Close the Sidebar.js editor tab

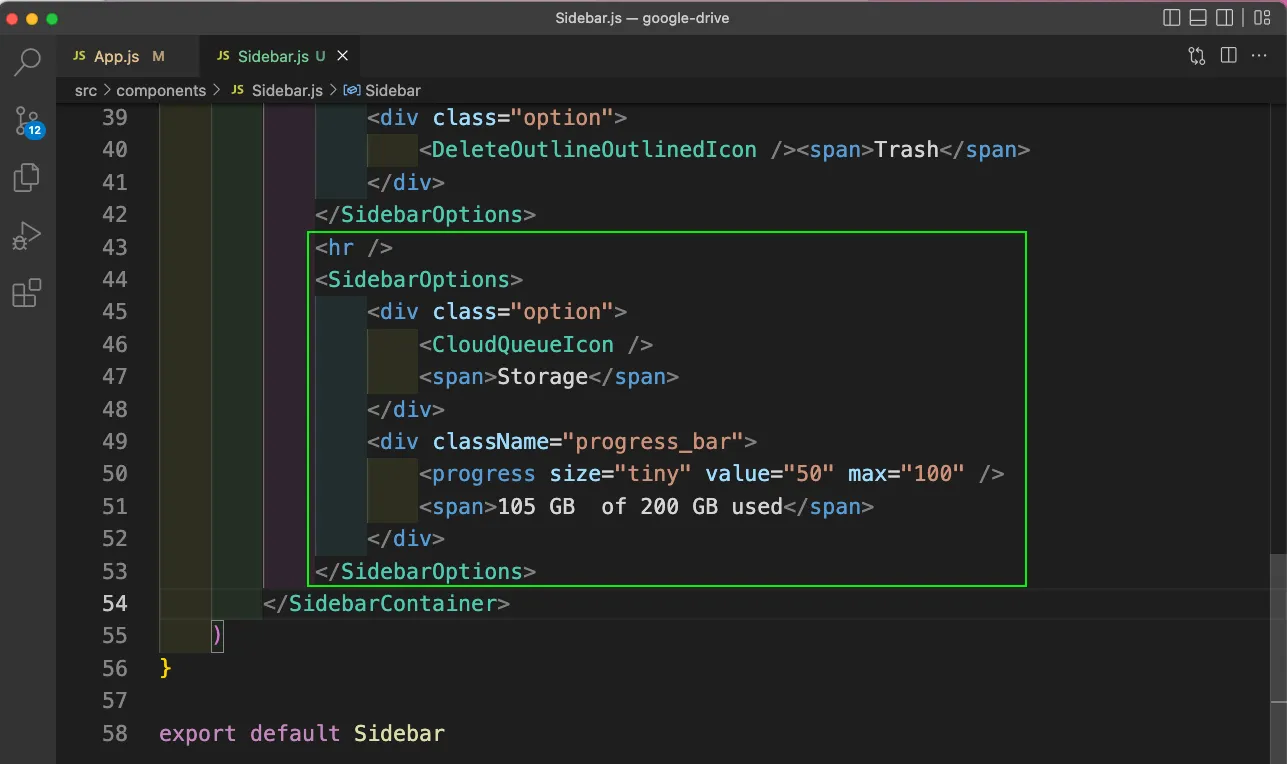tap(343, 56)
